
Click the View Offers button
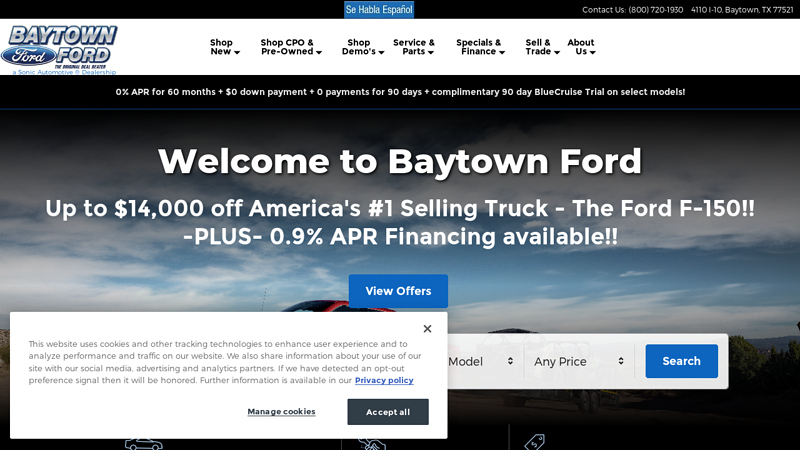[398, 291]
